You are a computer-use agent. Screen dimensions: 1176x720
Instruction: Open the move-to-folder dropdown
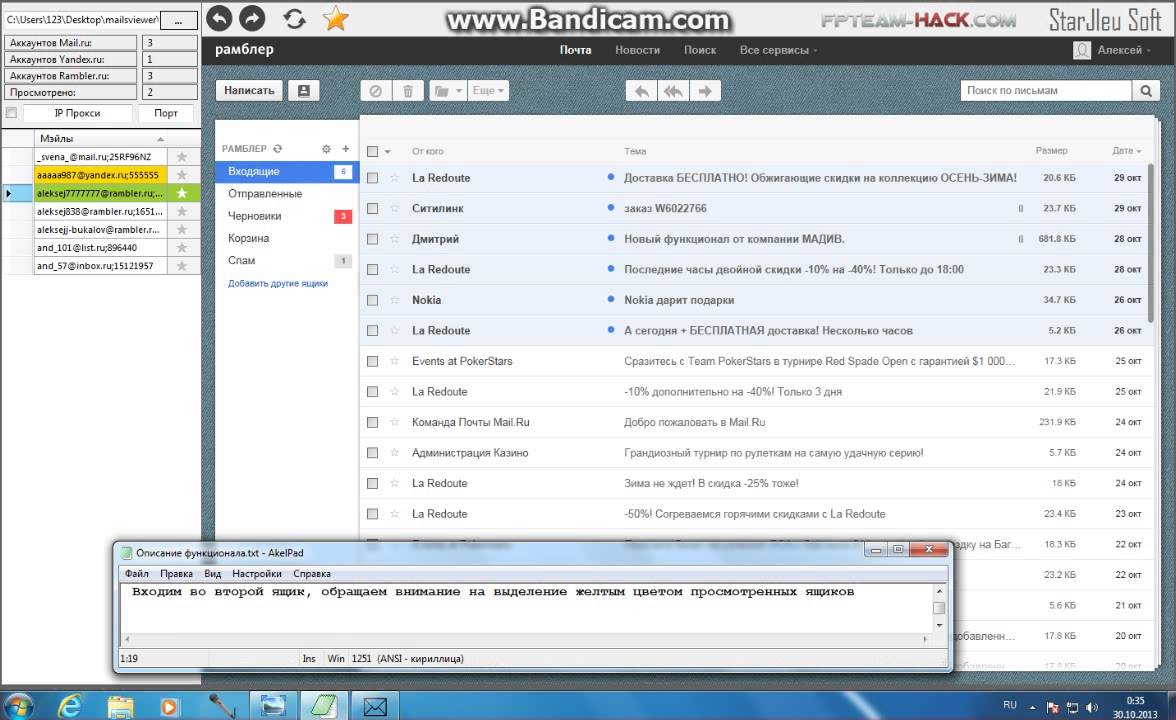tap(448, 91)
